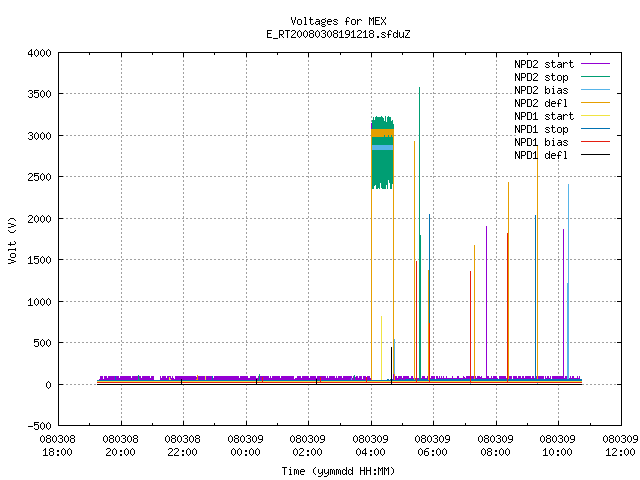Click the 080309 00:00 x-axis label
Image resolution: width=640 pixels, height=480 pixels.
[x=245, y=445]
